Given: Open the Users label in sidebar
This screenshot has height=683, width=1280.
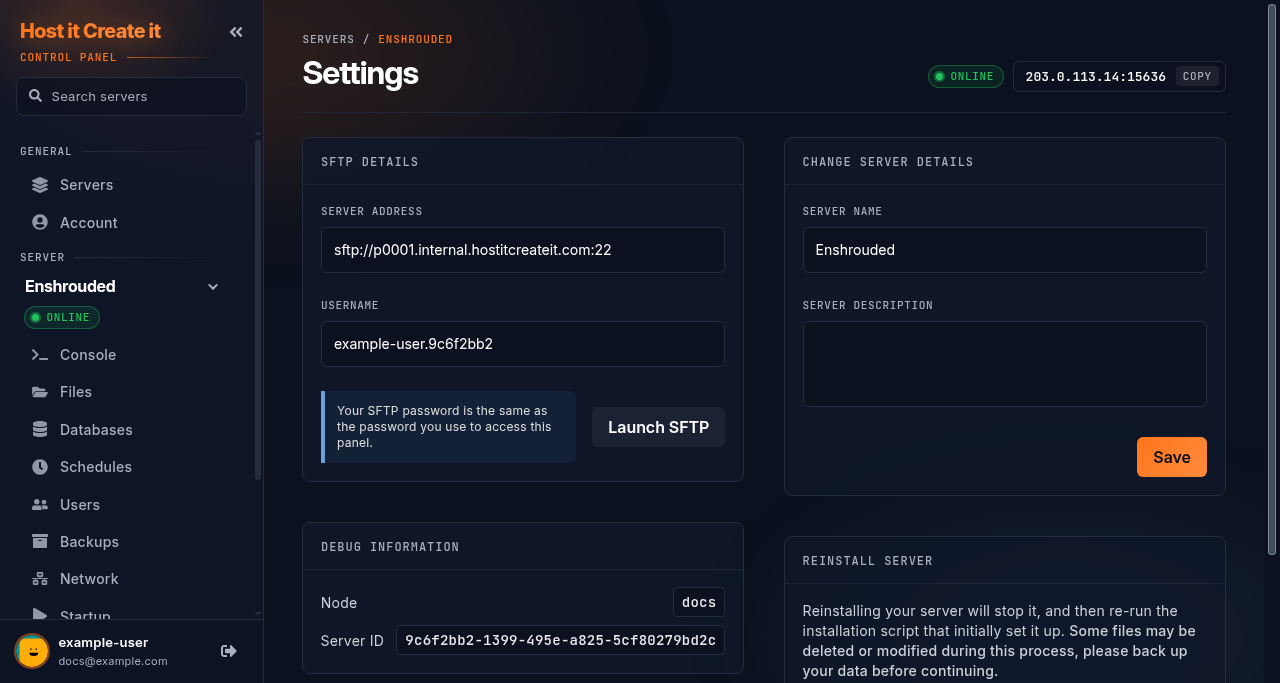Looking at the screenshot, I should pos(80,505).
